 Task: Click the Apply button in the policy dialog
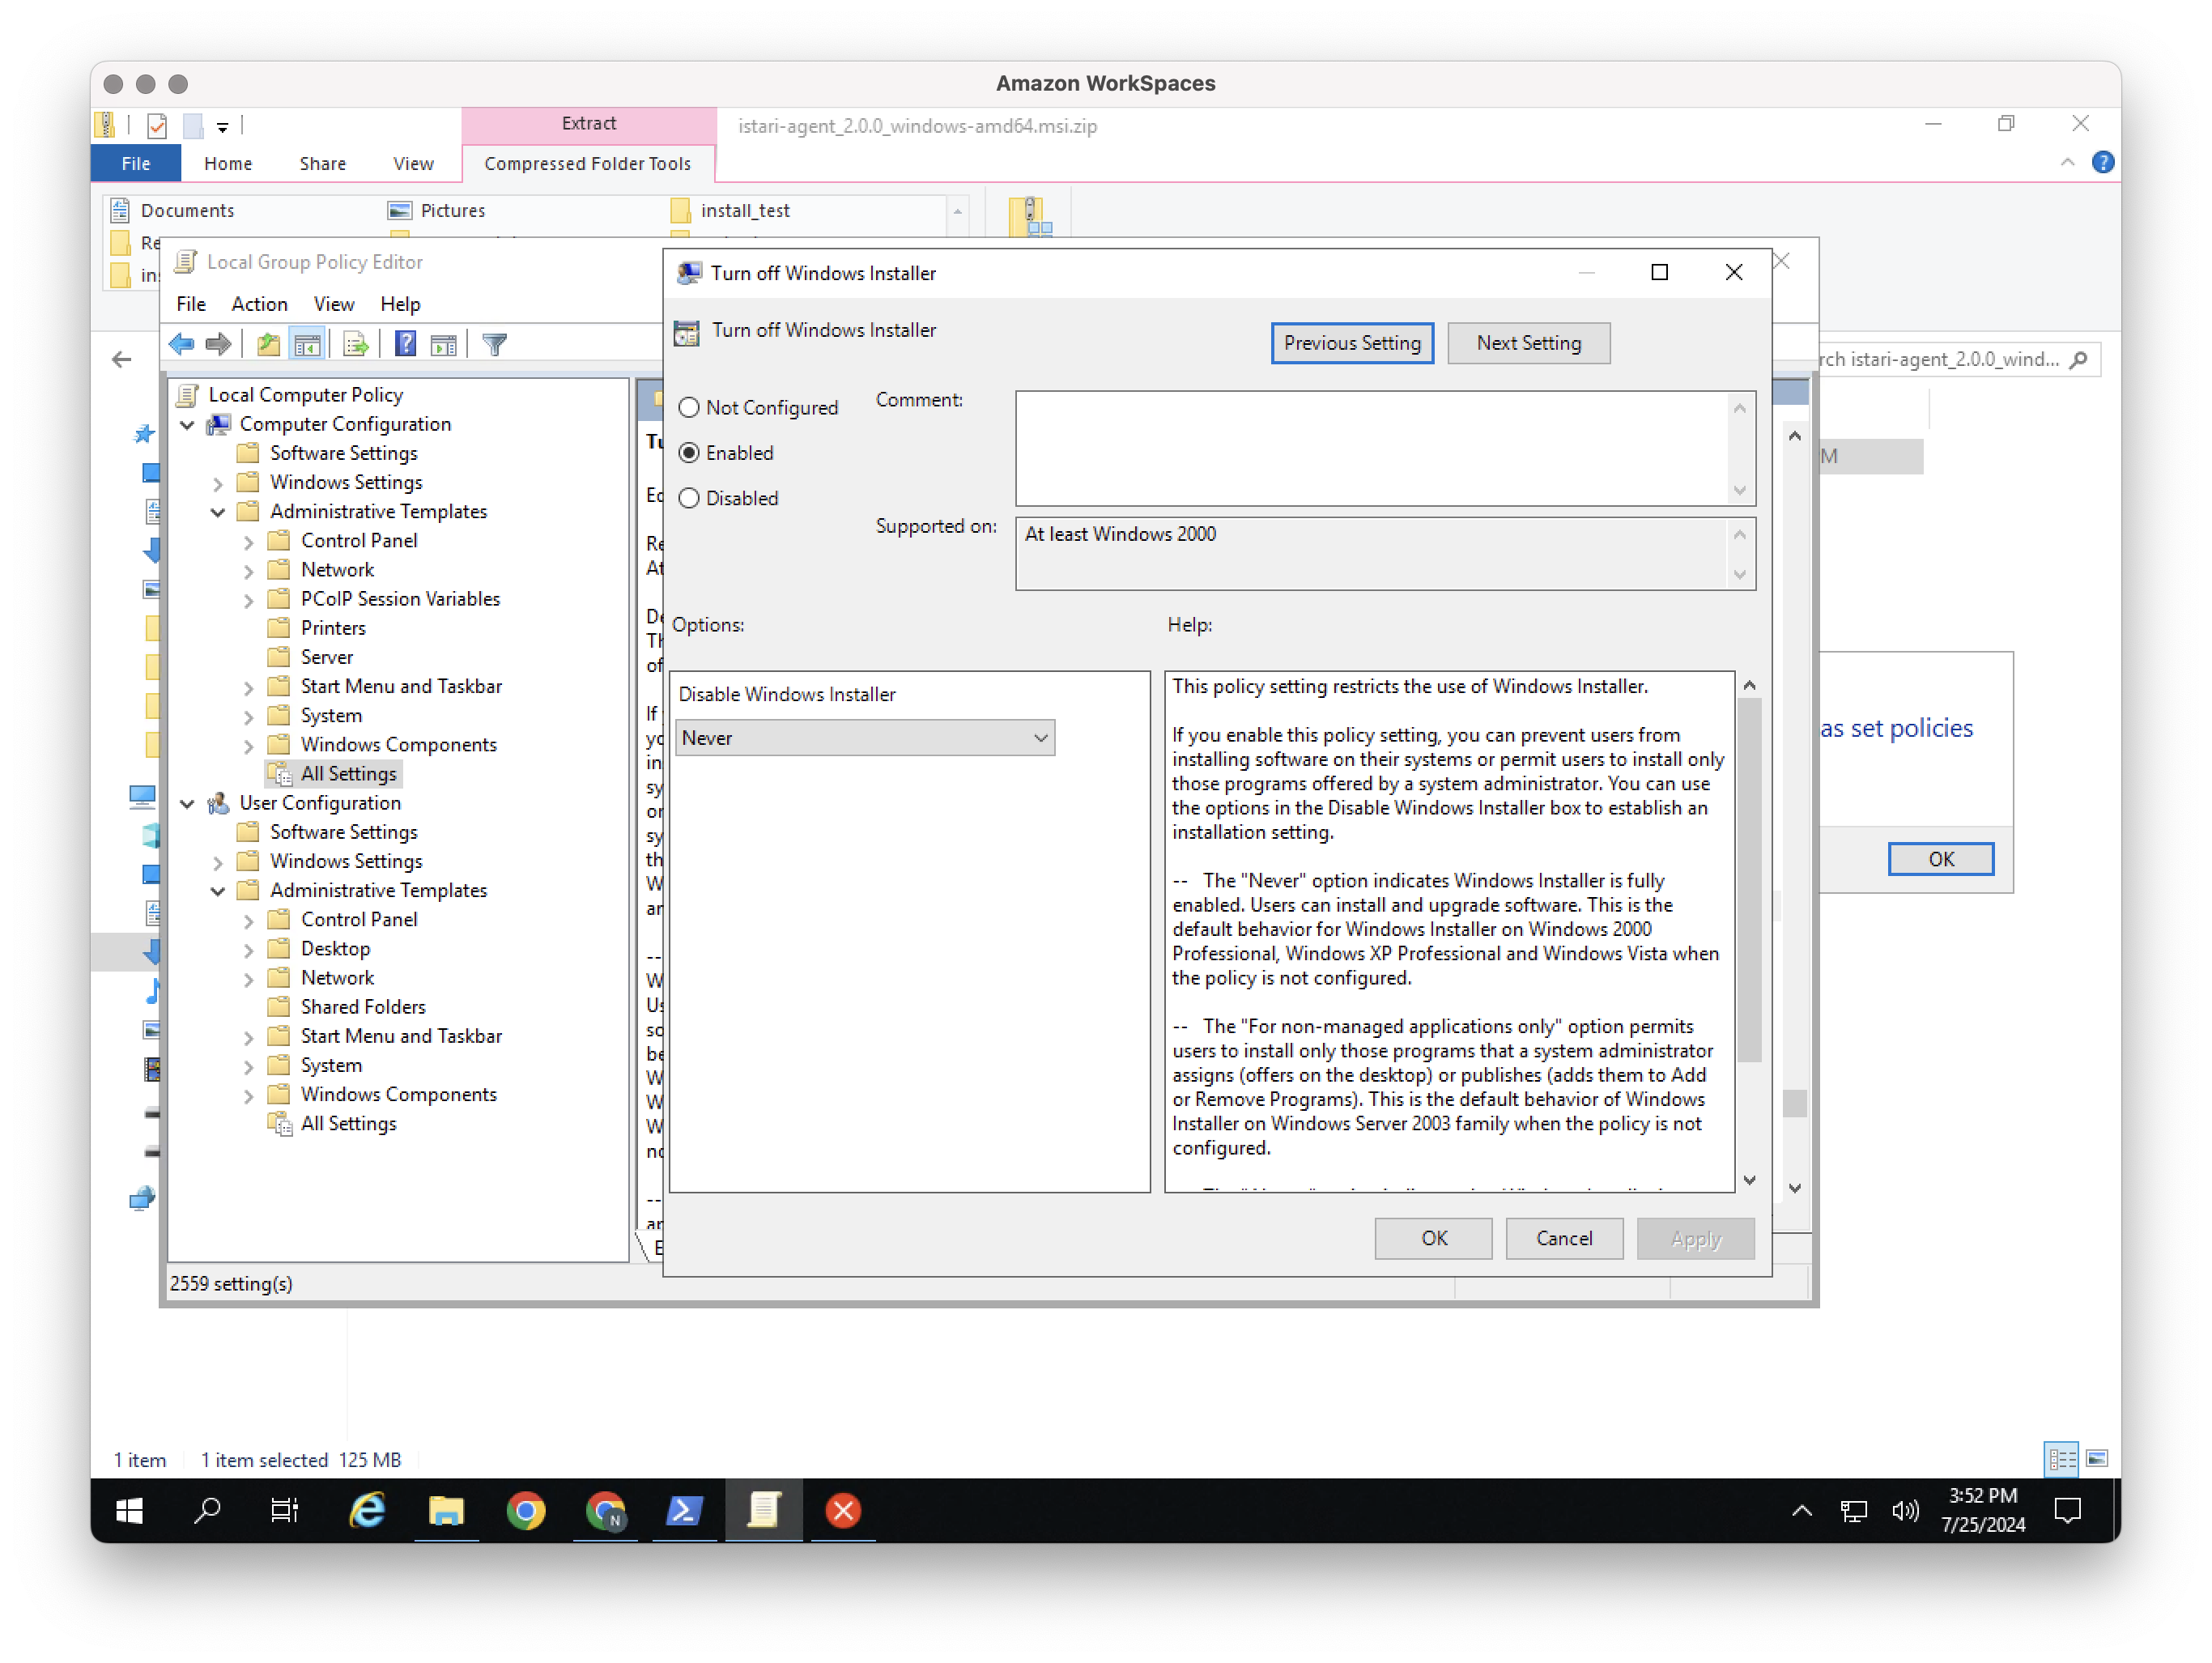1695,1238
